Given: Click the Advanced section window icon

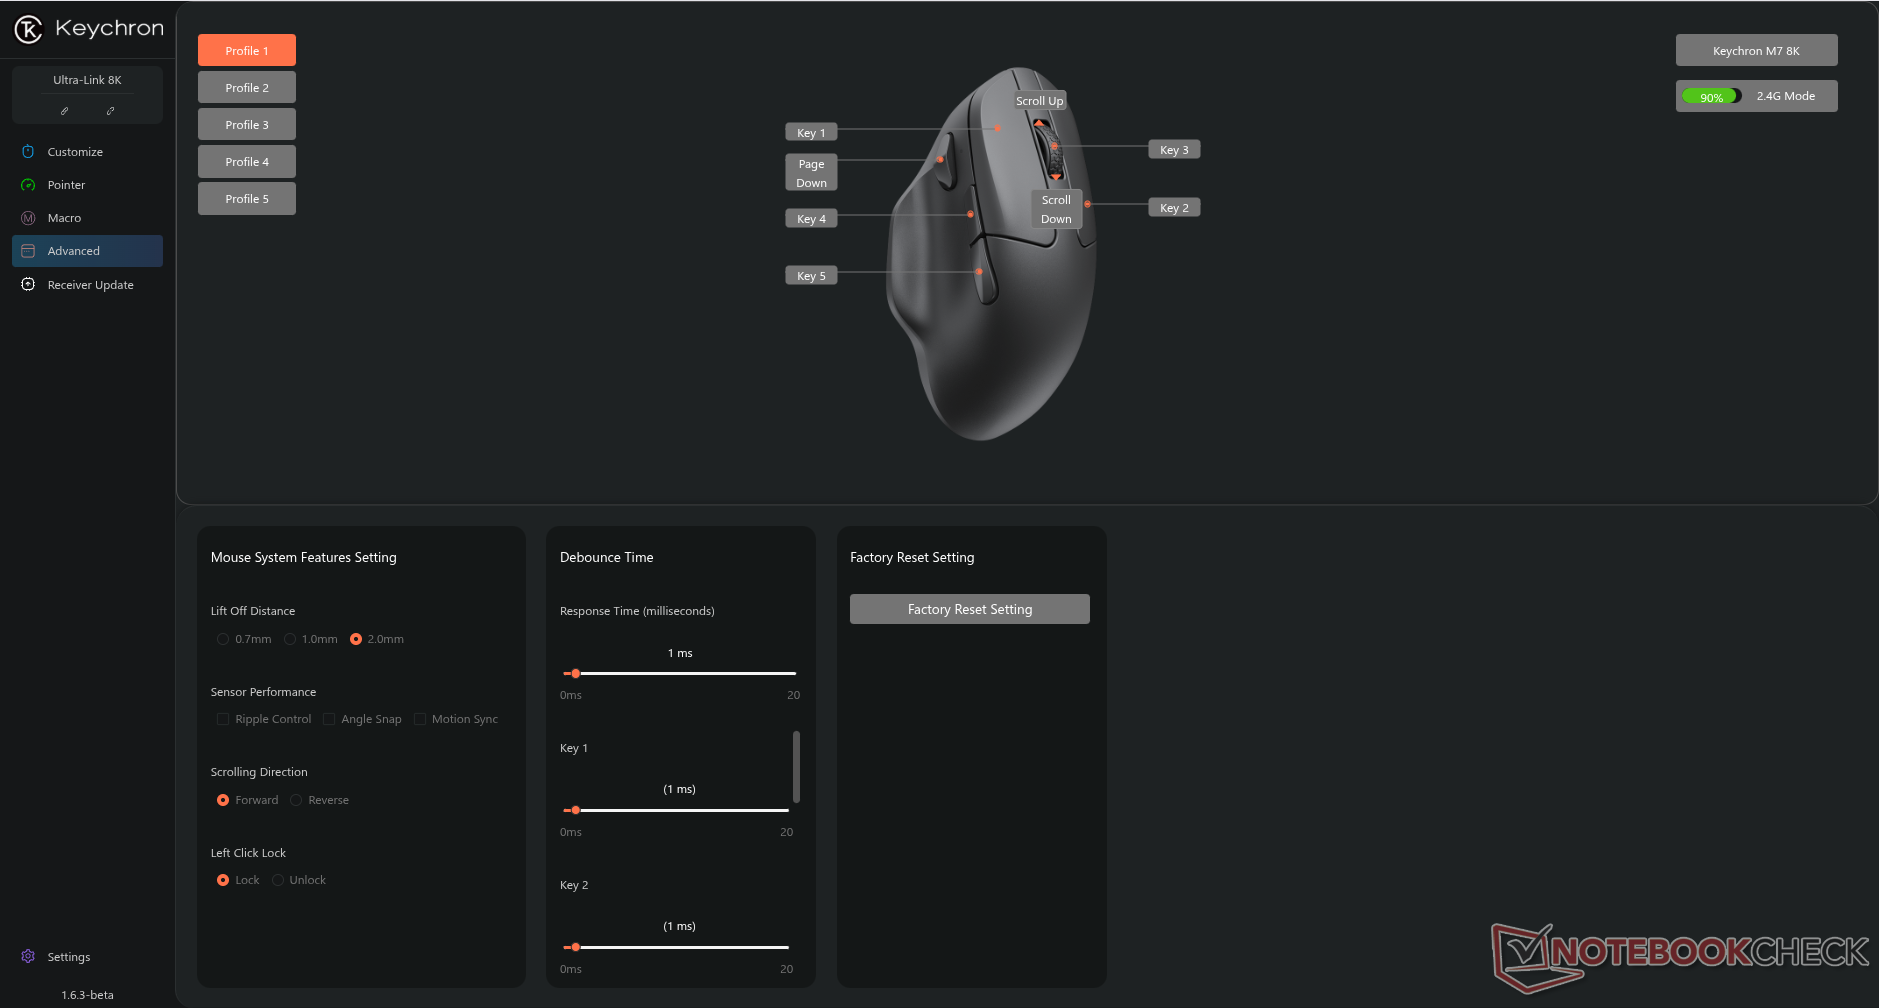Looking at the screenshot, I should (28, 251).
